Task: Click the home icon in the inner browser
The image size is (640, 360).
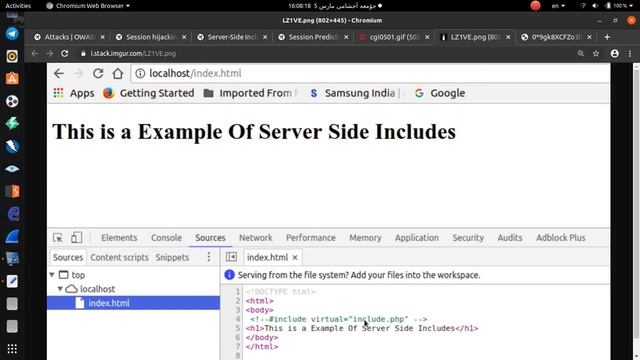Action: [x=118, y=73]
